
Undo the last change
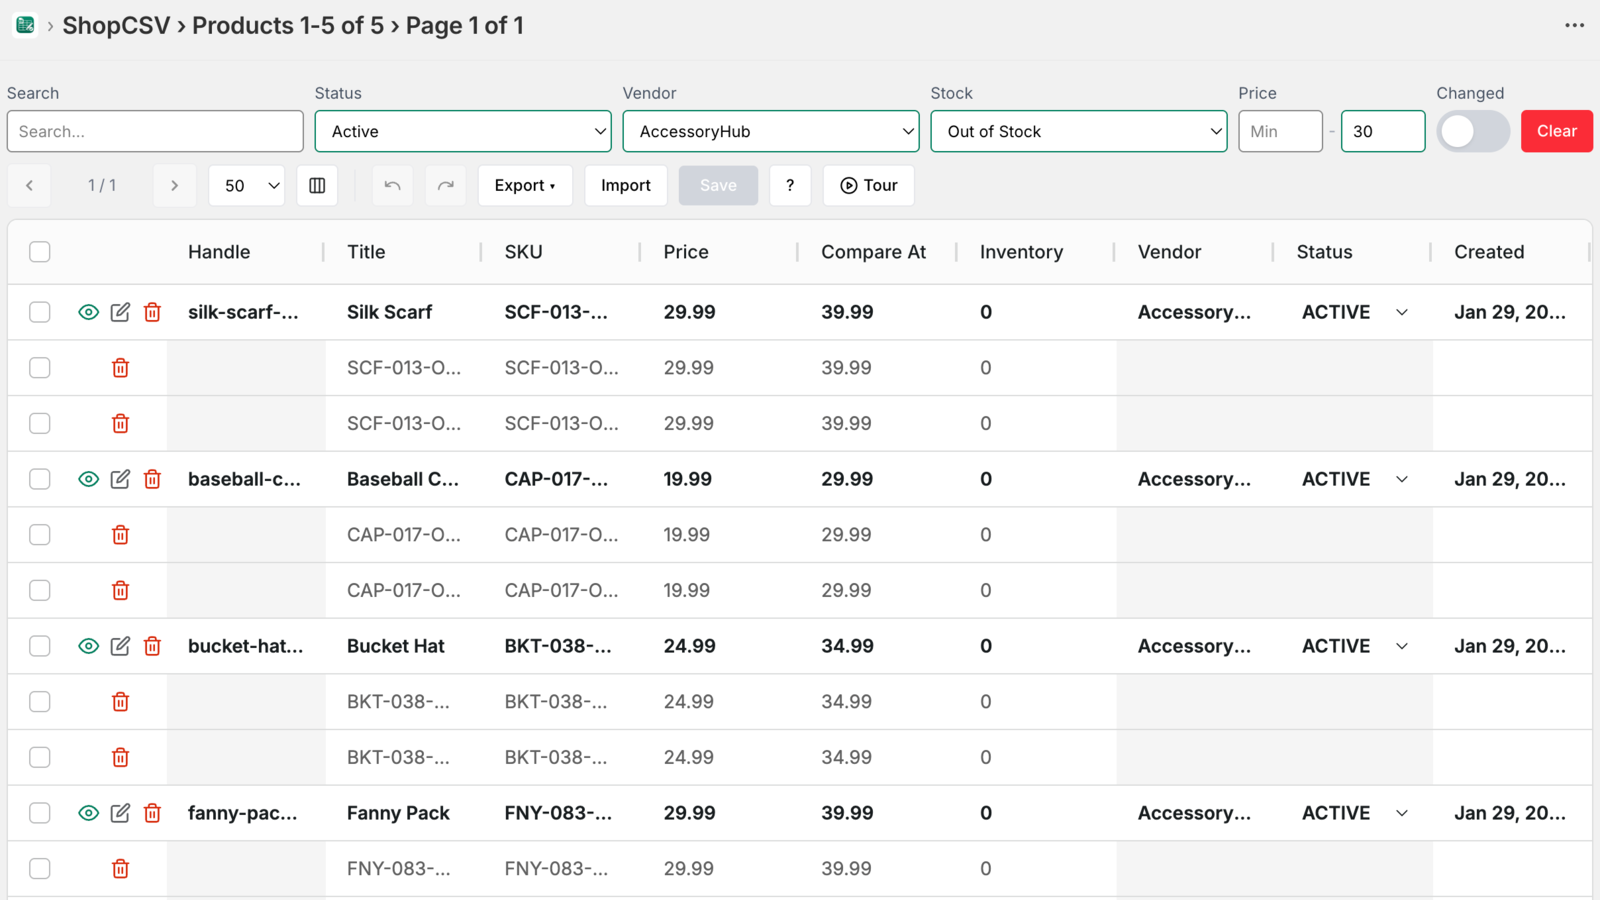coord(392,185)
